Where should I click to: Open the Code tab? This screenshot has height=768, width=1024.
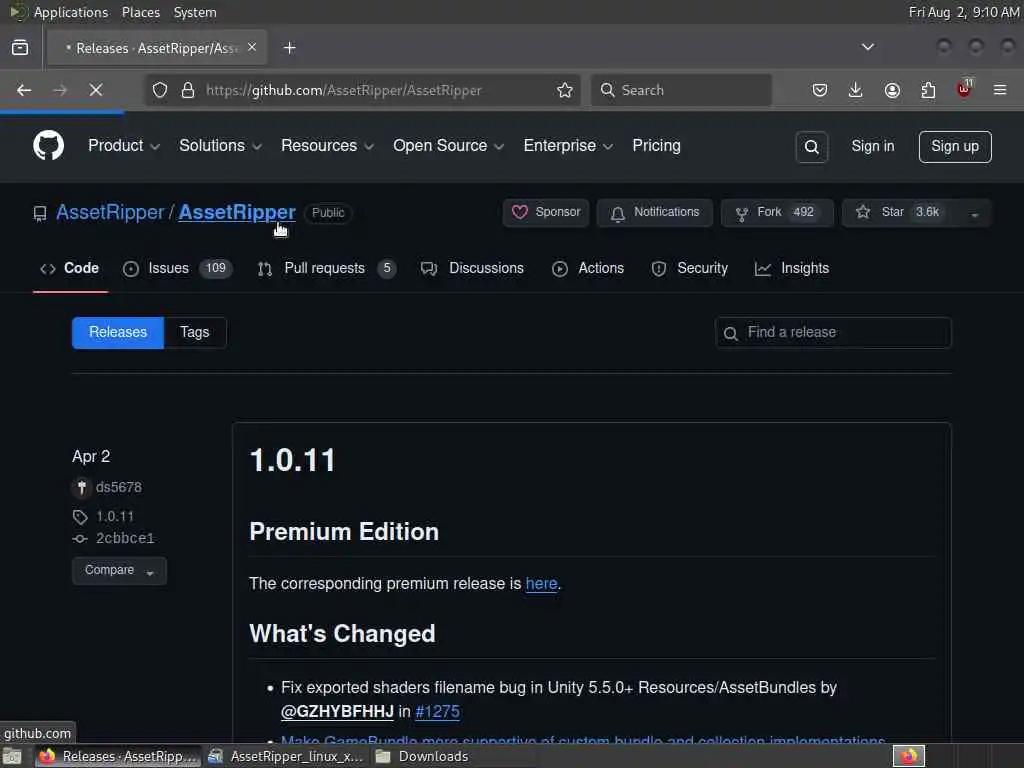coord(70,268)
